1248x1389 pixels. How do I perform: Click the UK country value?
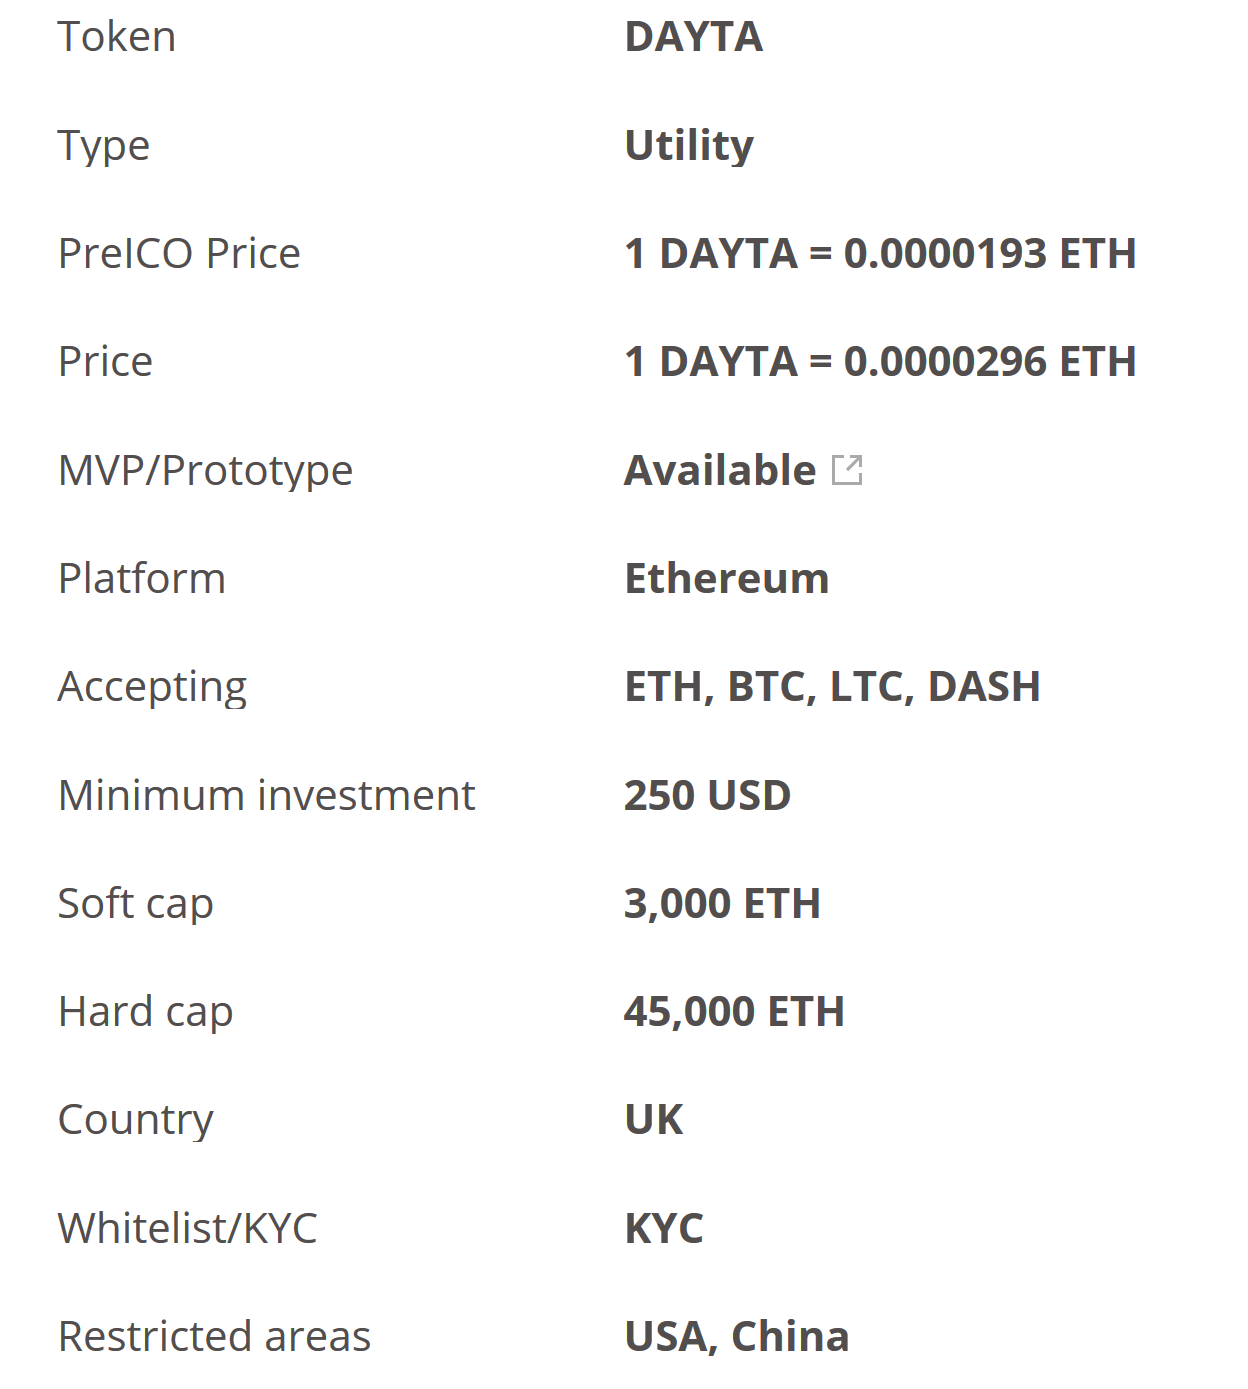tap(654, 1120)
